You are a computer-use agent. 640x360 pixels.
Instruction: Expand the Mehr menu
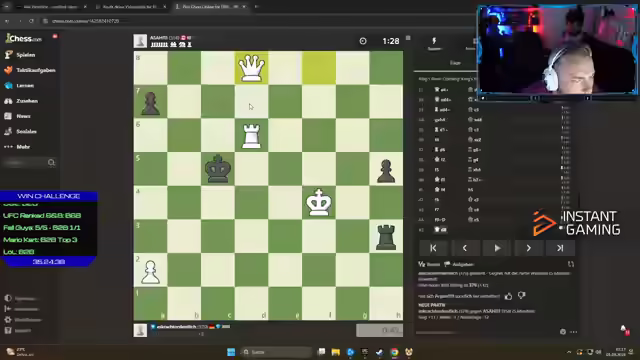point(17,147)
